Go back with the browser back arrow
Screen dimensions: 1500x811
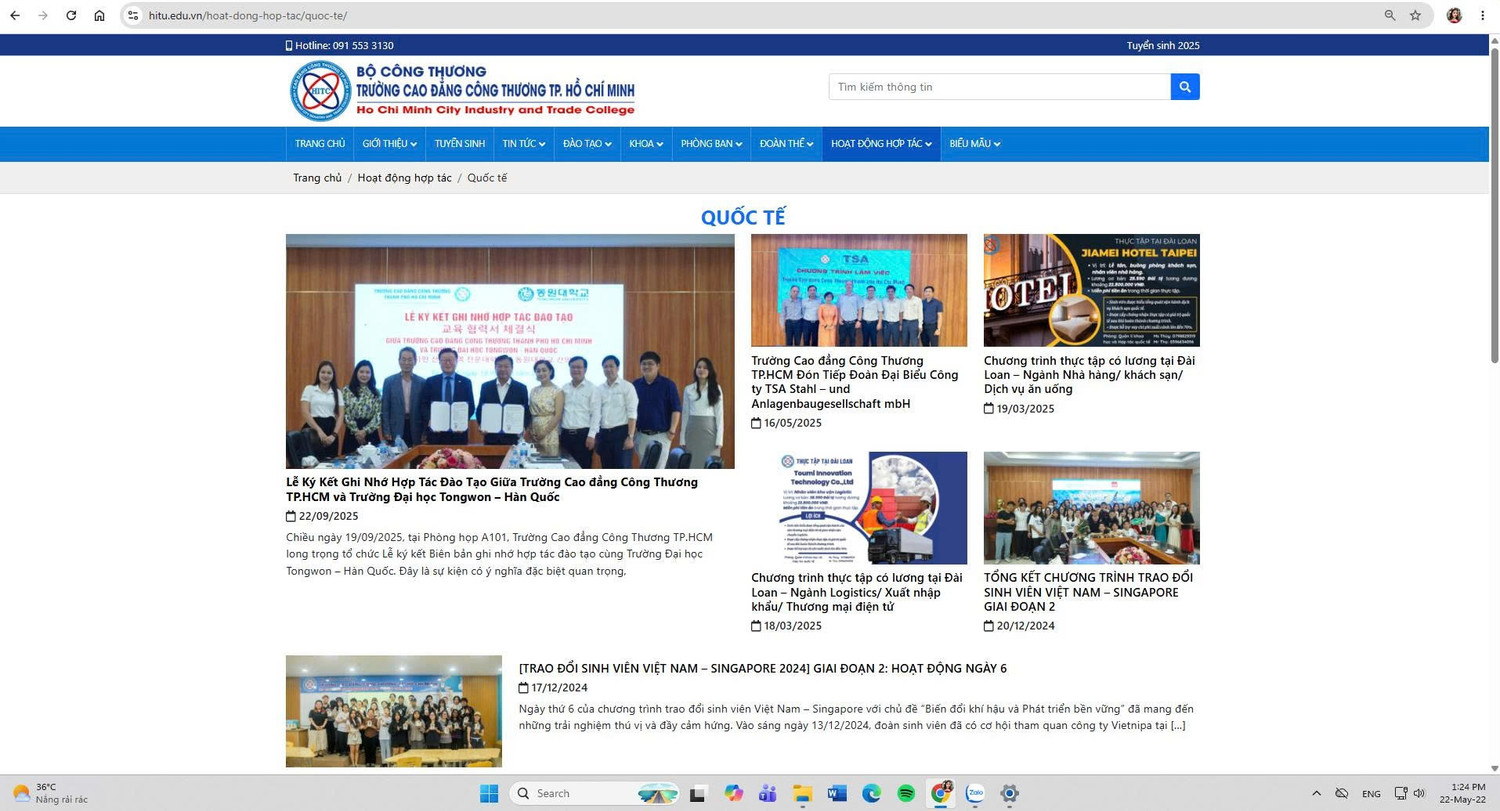pos(15,15)
